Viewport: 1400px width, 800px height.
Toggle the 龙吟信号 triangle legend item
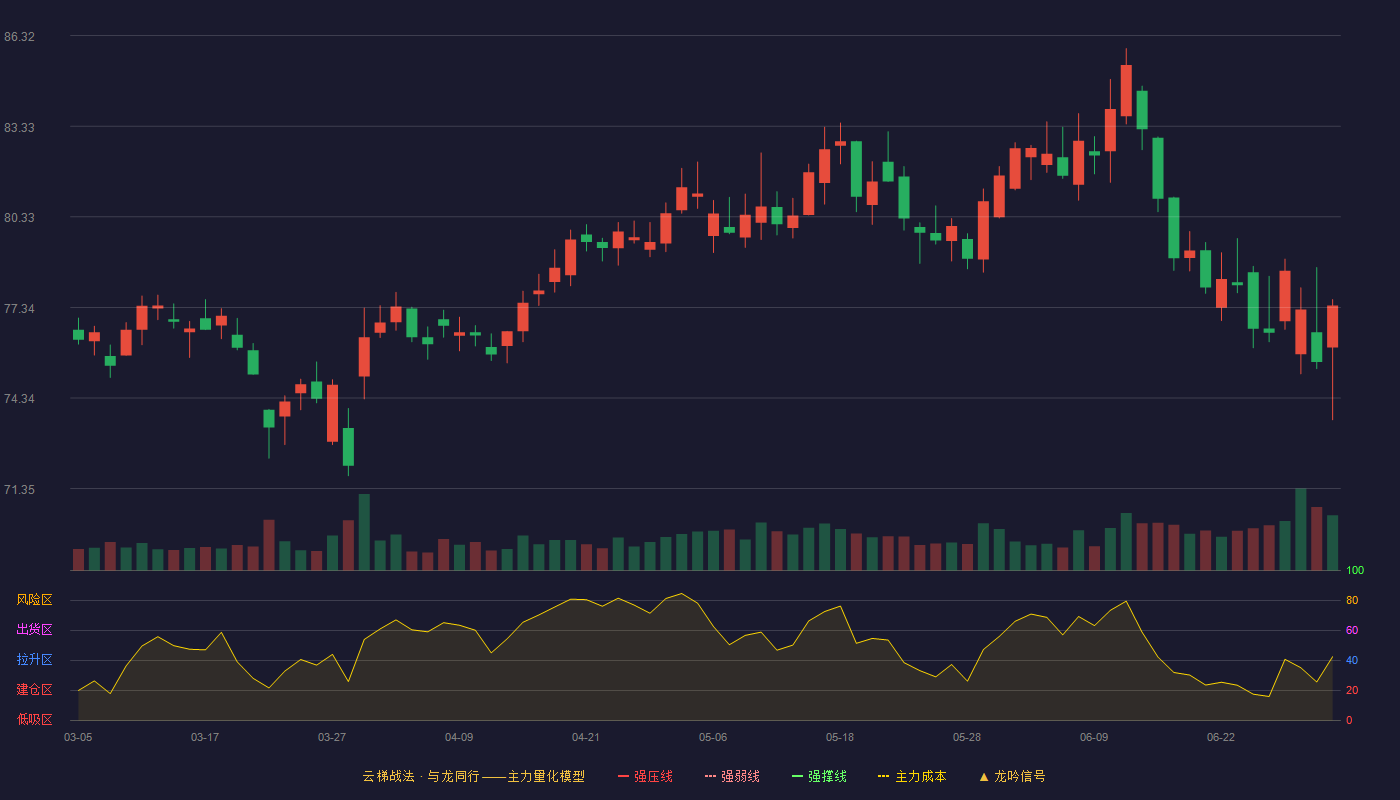[x=1012, y=776]
